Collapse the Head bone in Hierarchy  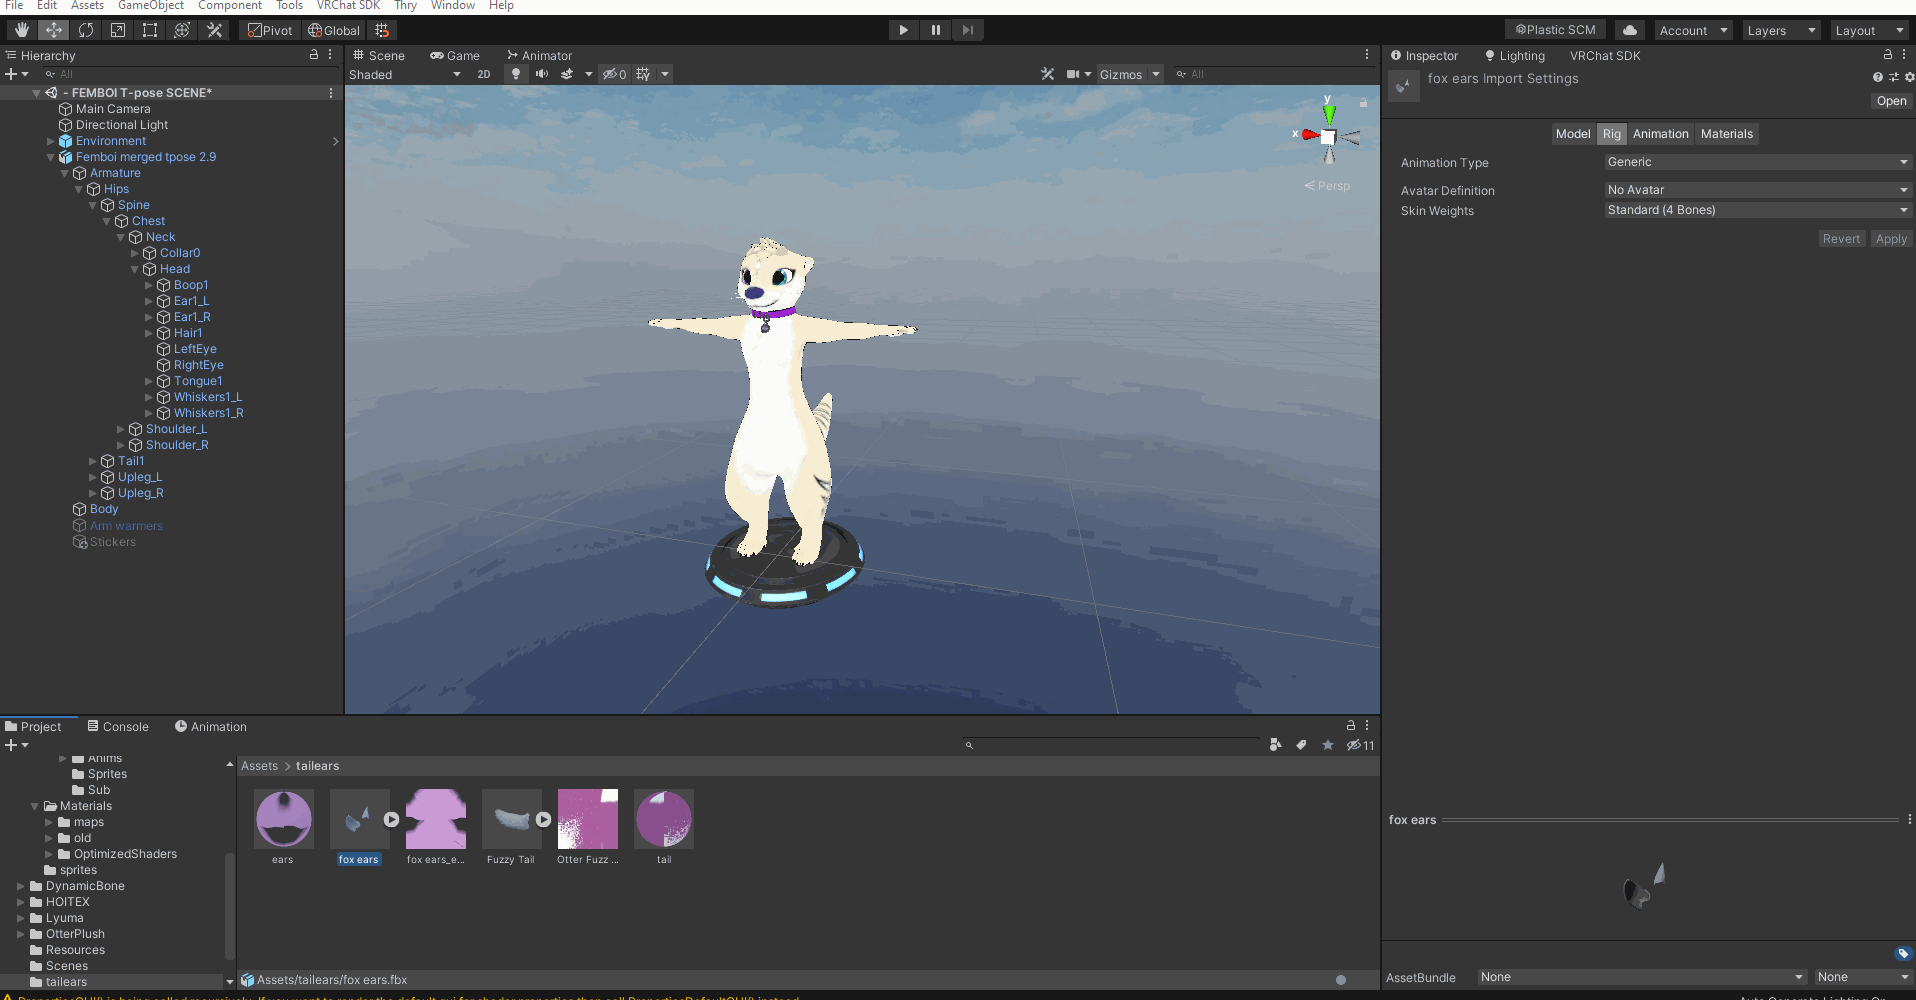tap(135, 269)
